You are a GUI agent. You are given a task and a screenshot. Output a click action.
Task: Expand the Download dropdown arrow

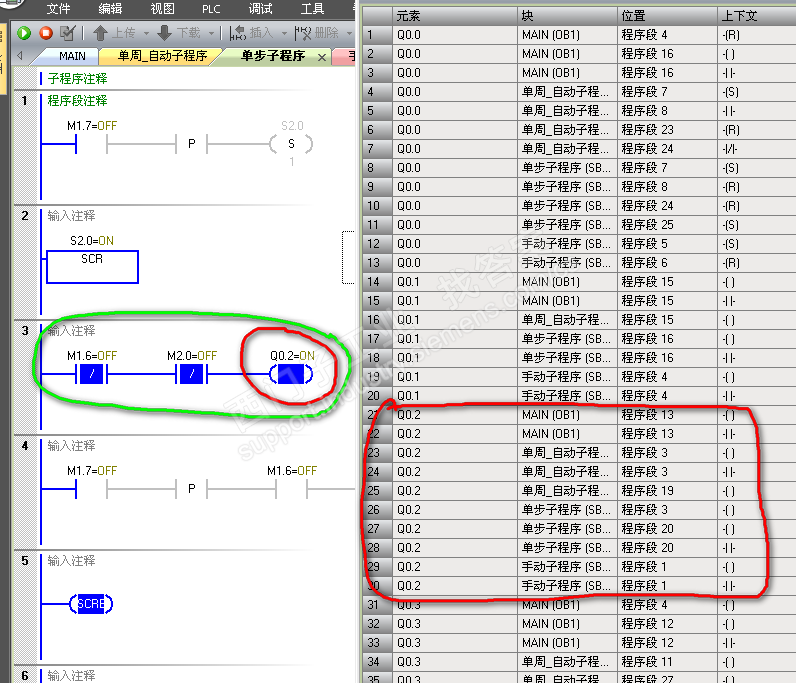pos(208,33)
